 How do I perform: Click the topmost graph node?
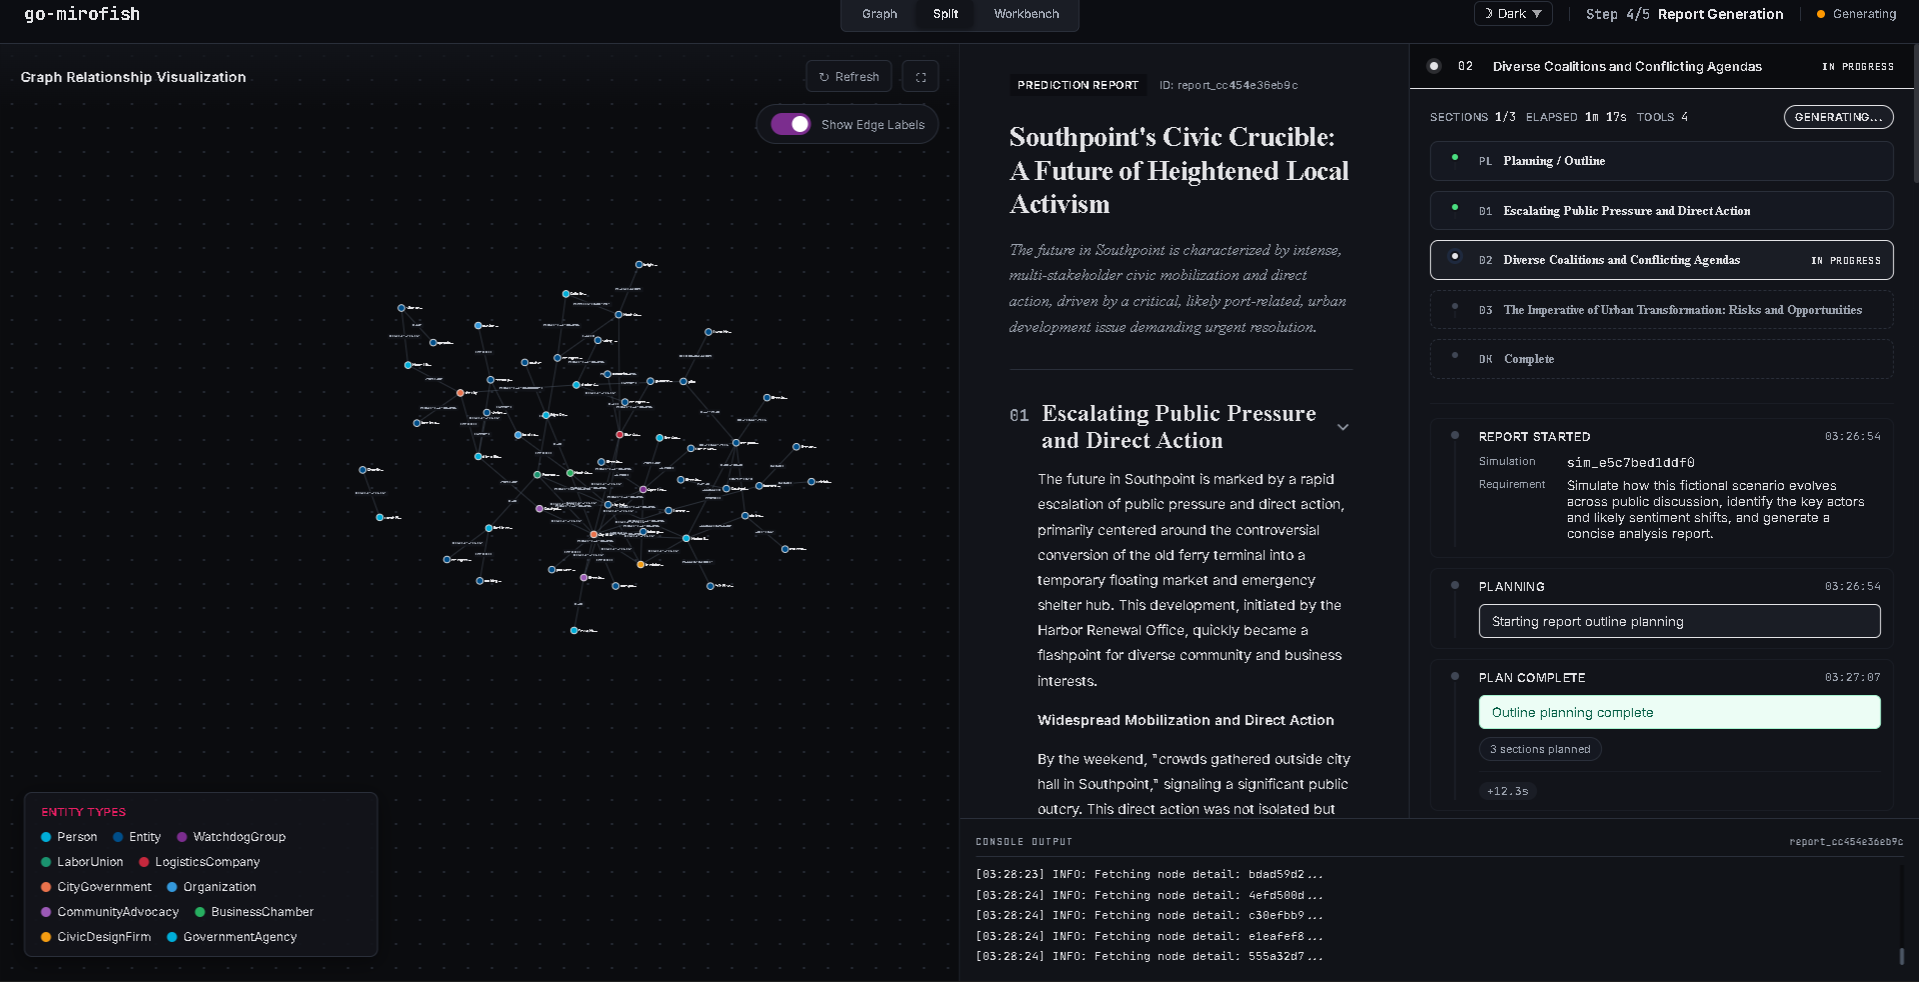tap(640, 265)
